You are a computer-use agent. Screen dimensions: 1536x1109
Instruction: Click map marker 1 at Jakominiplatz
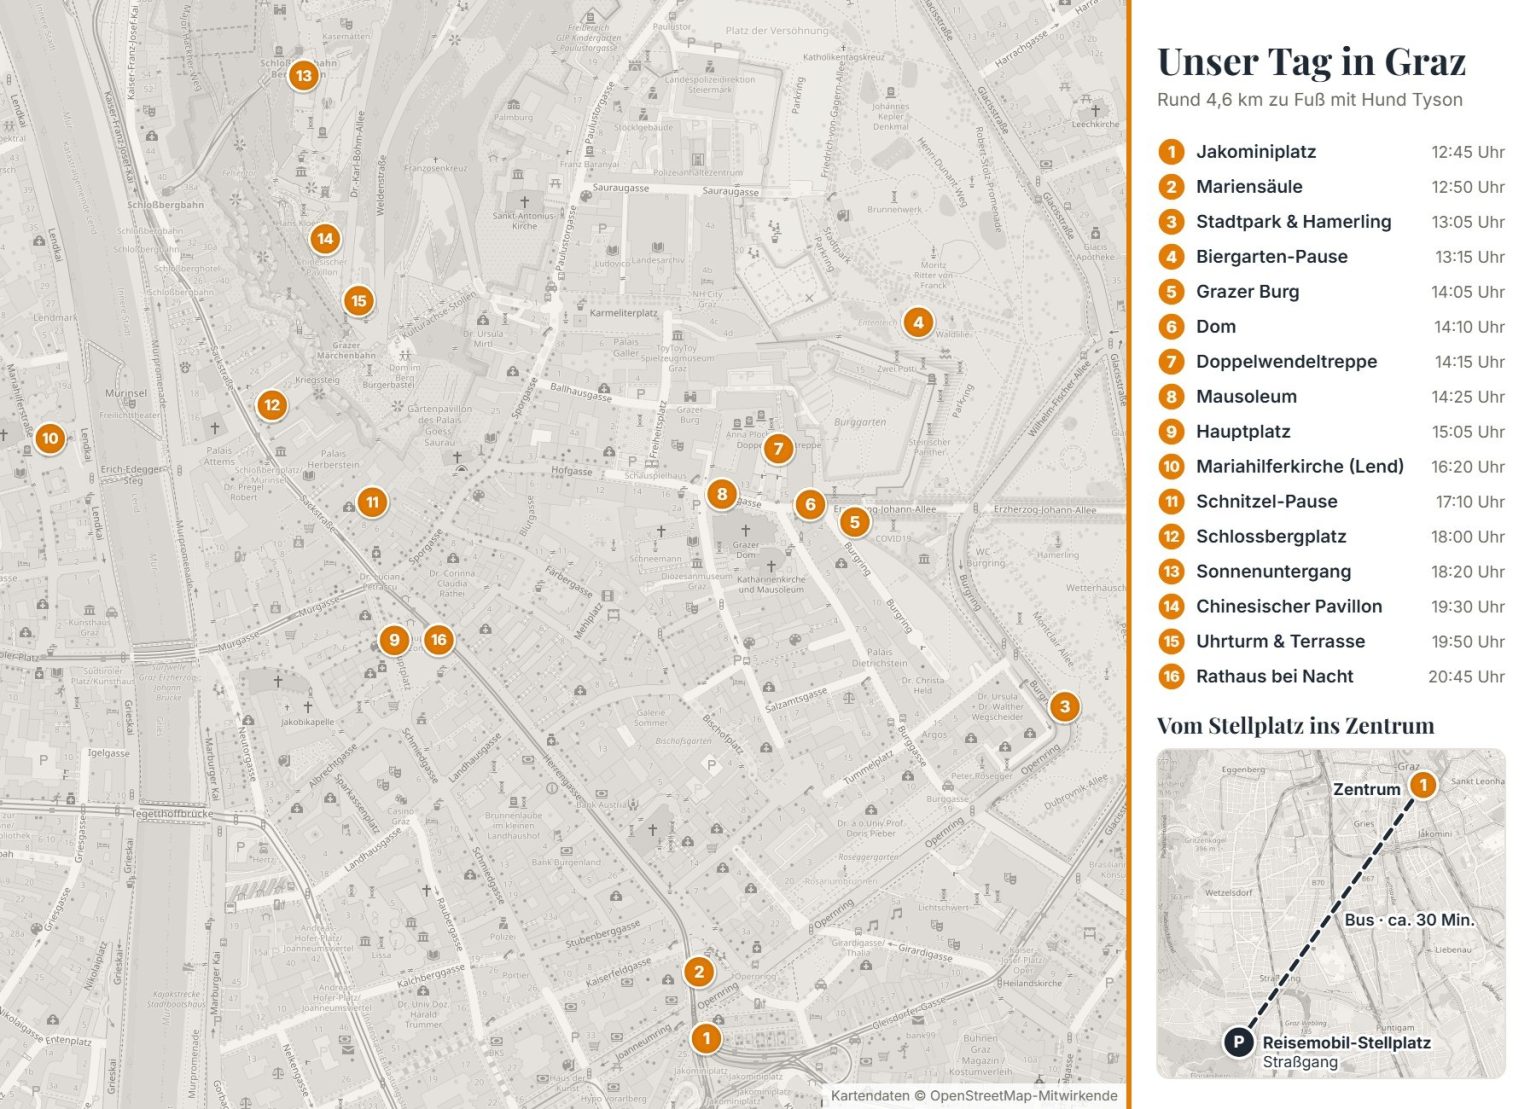[706, 1038]
